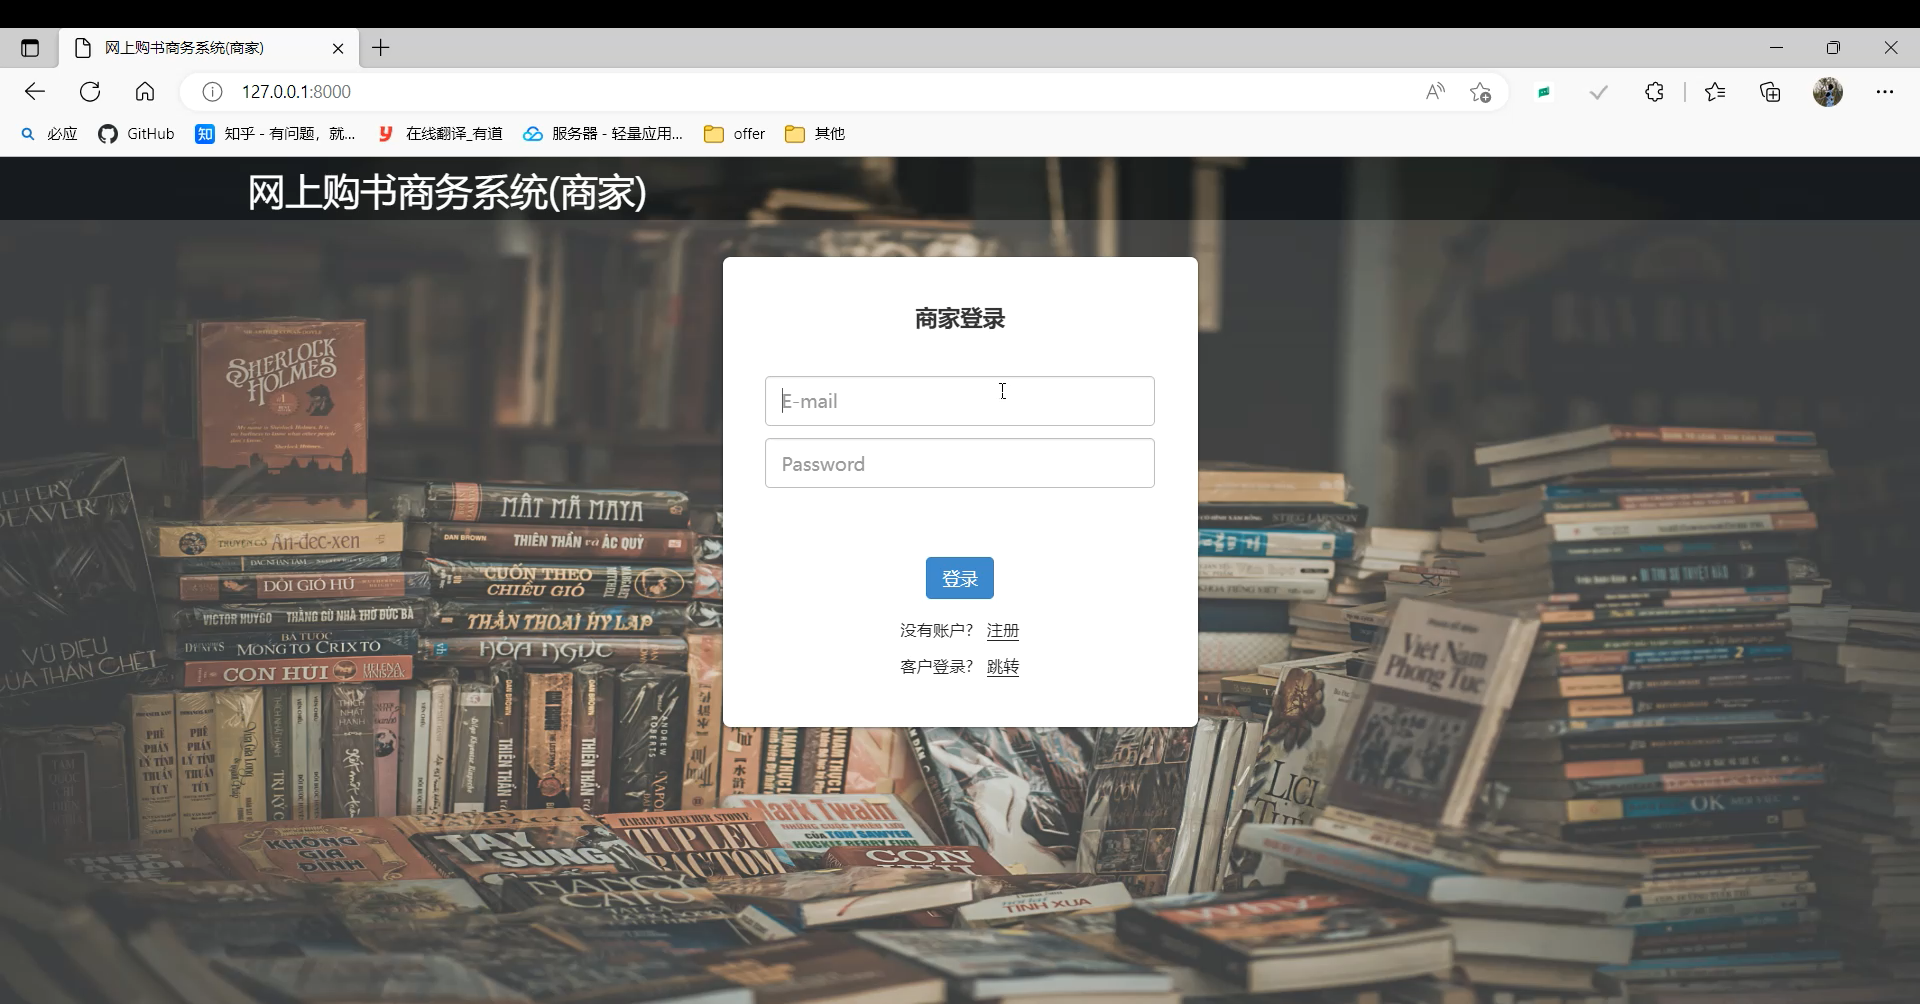Click the 客户登录? label text
This screenshot has width=1920, height=1004.
(936, 667)
